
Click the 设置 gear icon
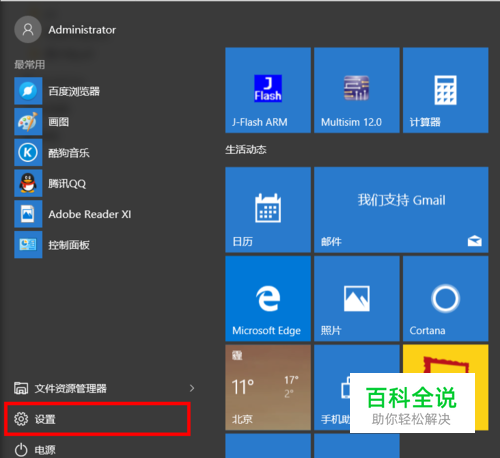21,419
